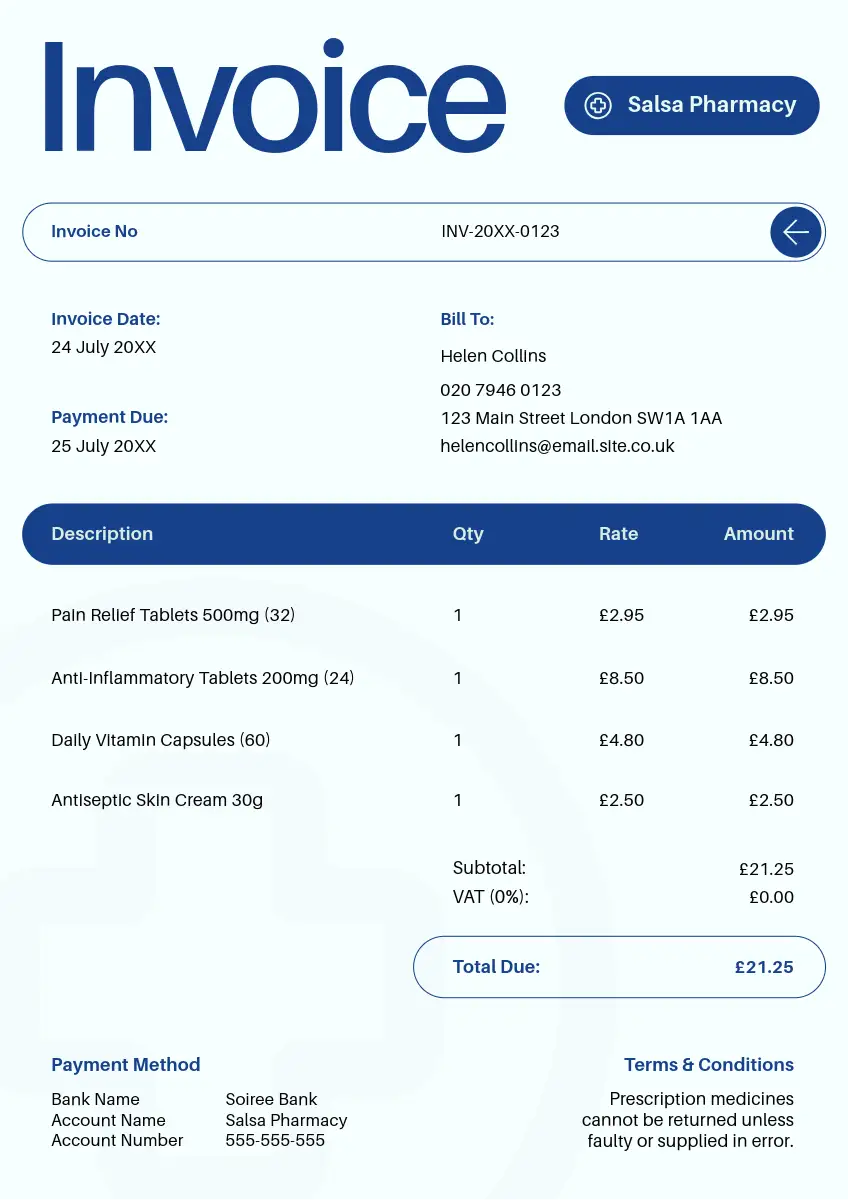848x1200 pixels.
Task: Select the Description column header
Action: (102, 534)
